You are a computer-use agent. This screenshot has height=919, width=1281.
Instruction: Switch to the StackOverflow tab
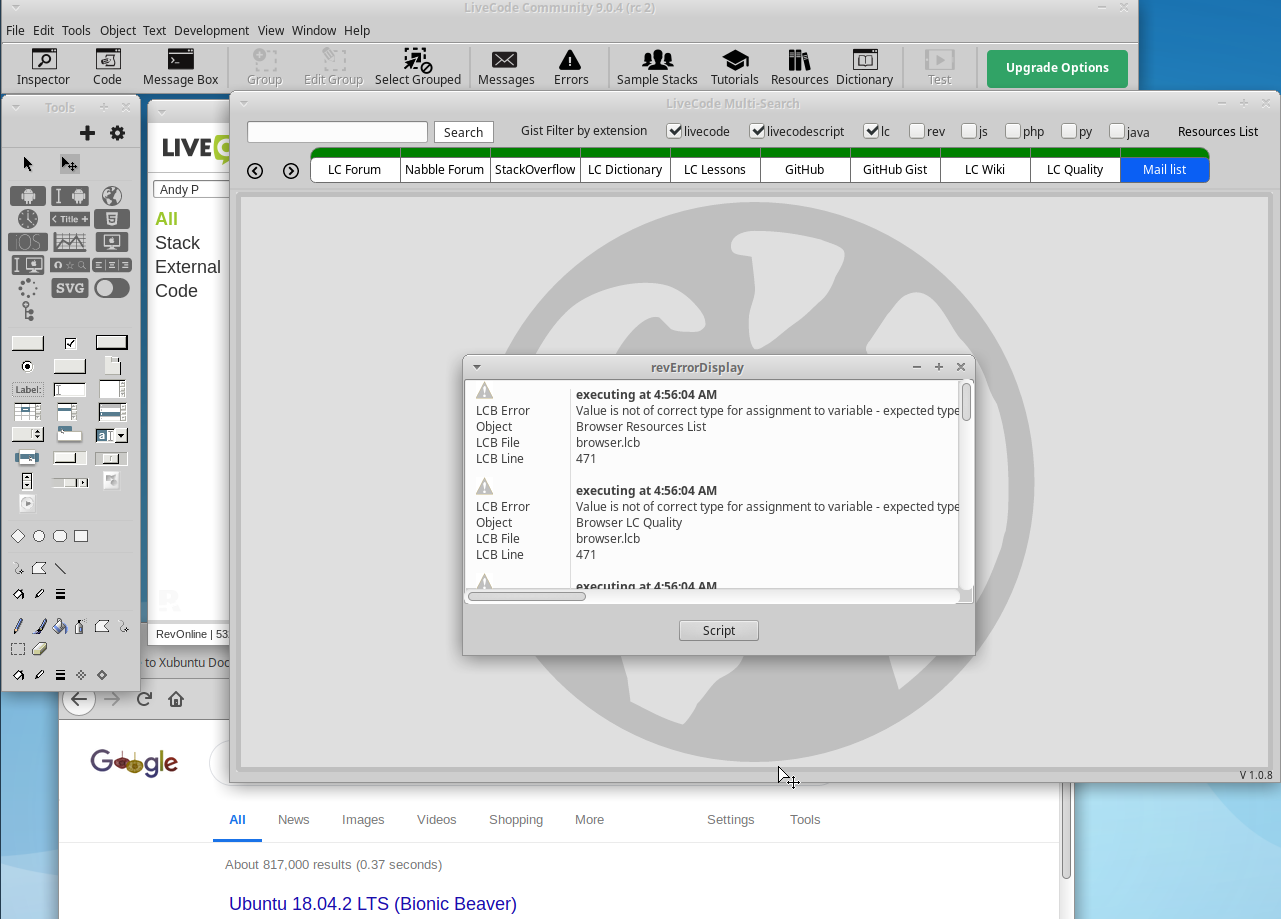[535, 170]
